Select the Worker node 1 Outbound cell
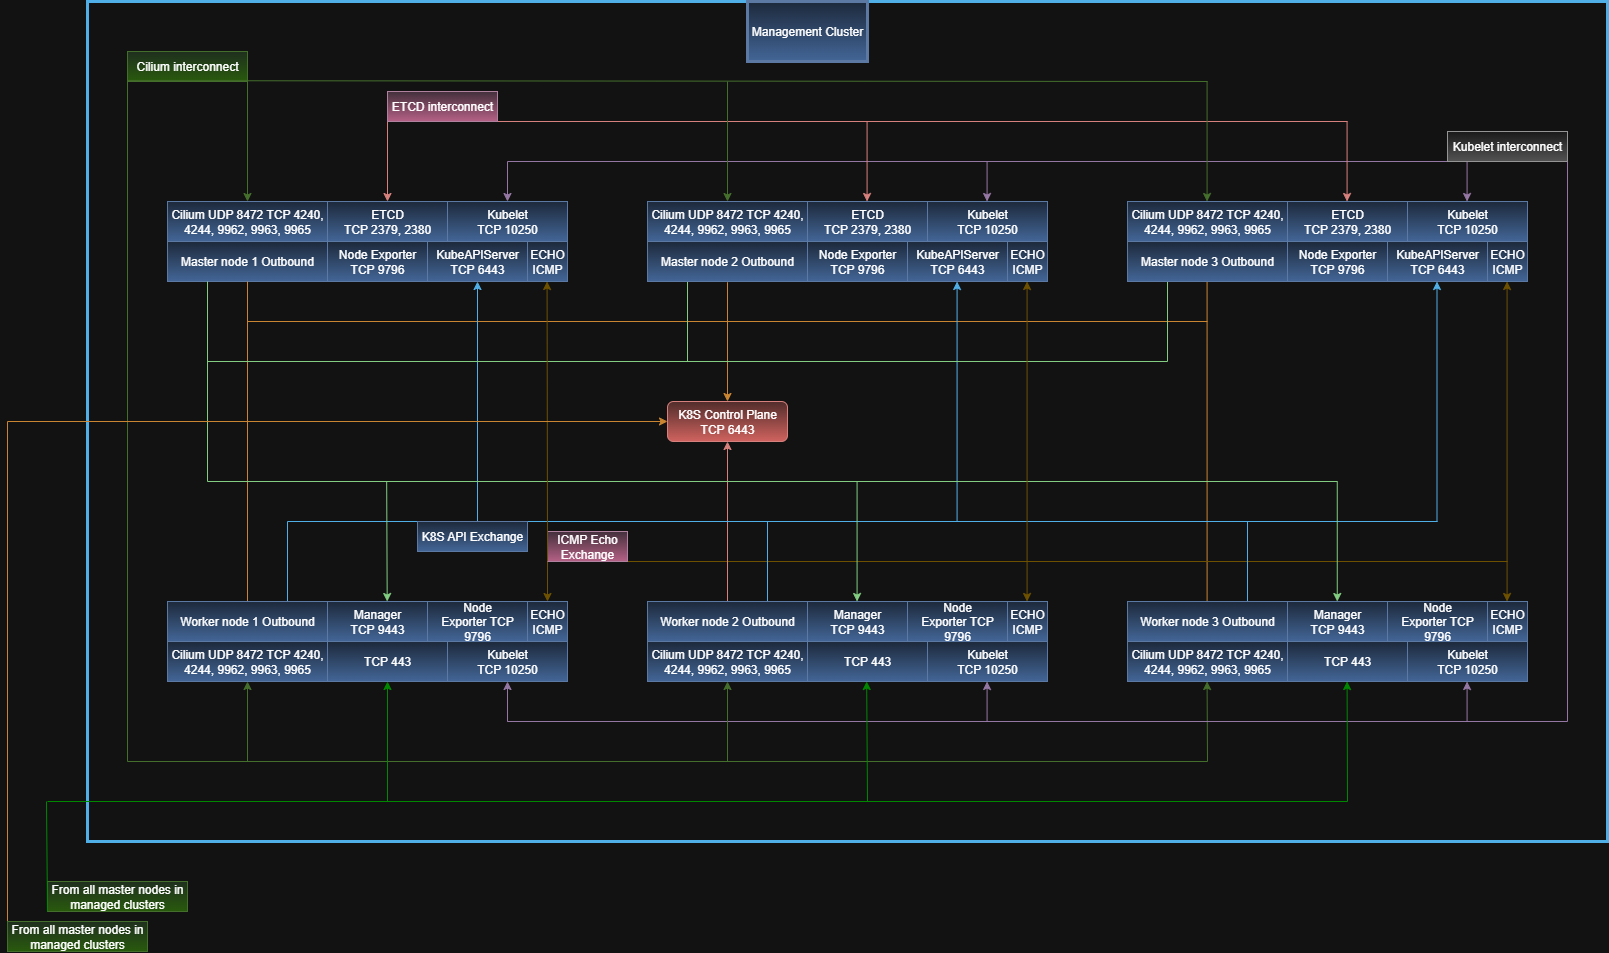 (x=247, y=622)
